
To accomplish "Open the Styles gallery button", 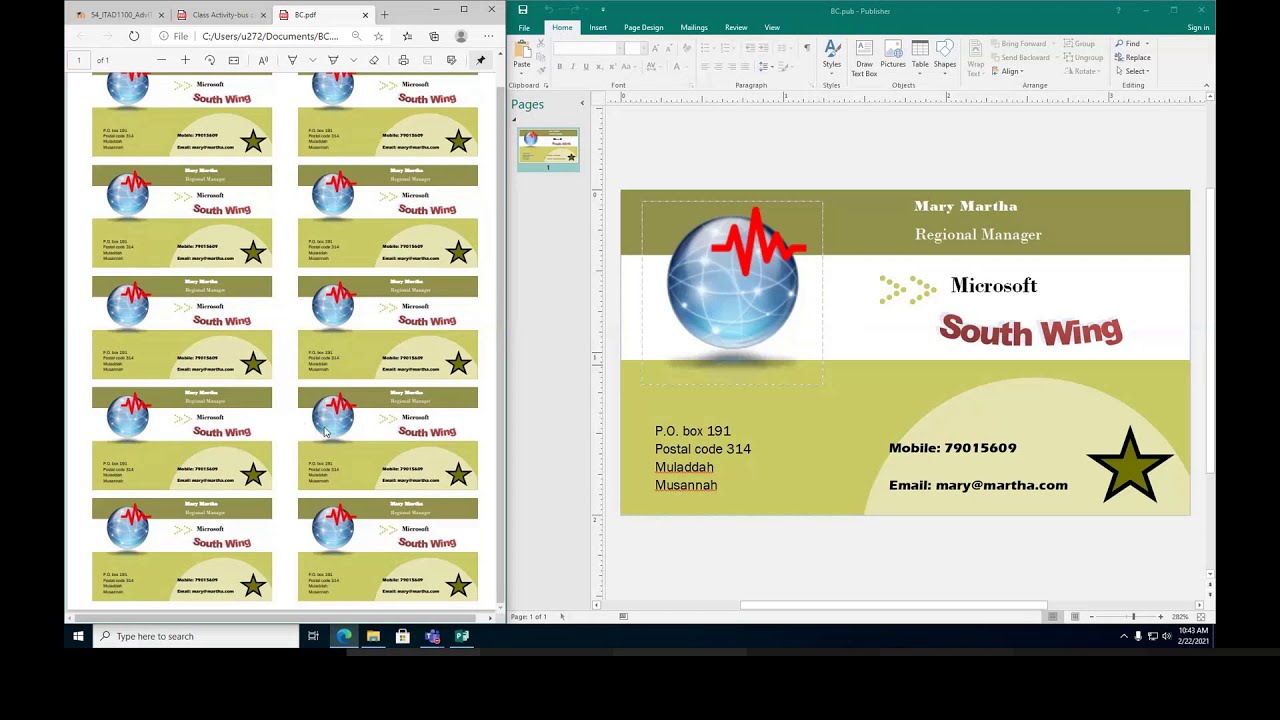I will (x=832, y=56).
